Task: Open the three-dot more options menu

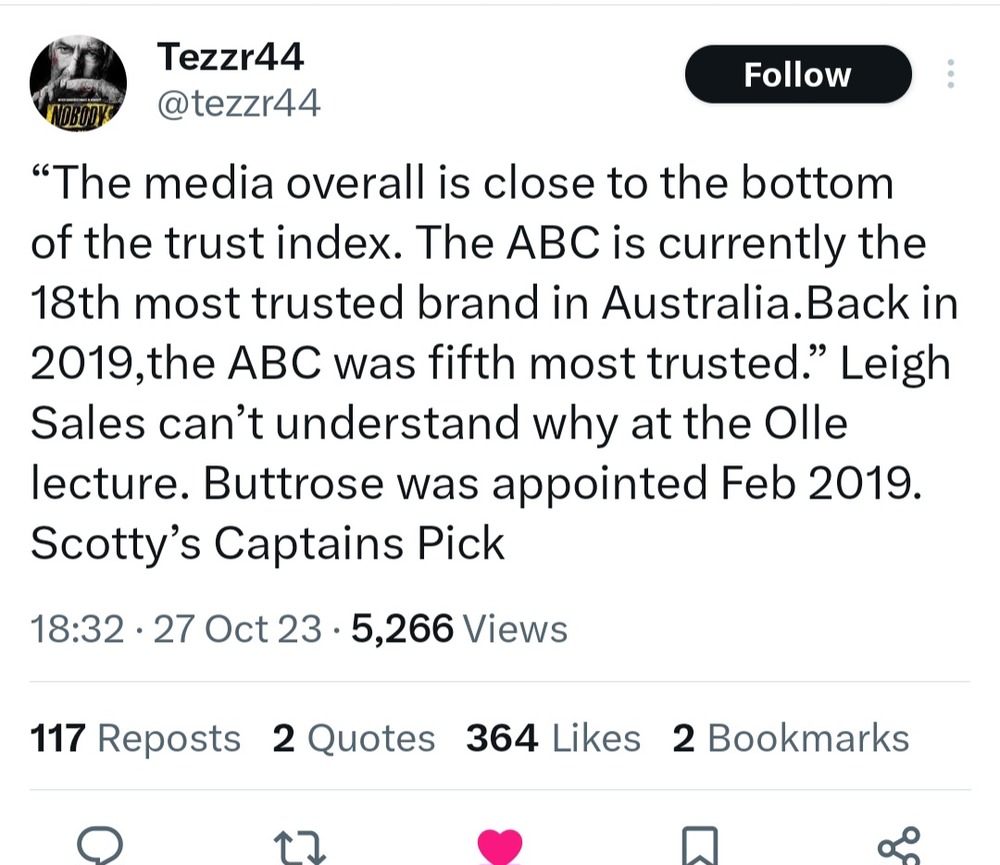Action: coord(950,75)
